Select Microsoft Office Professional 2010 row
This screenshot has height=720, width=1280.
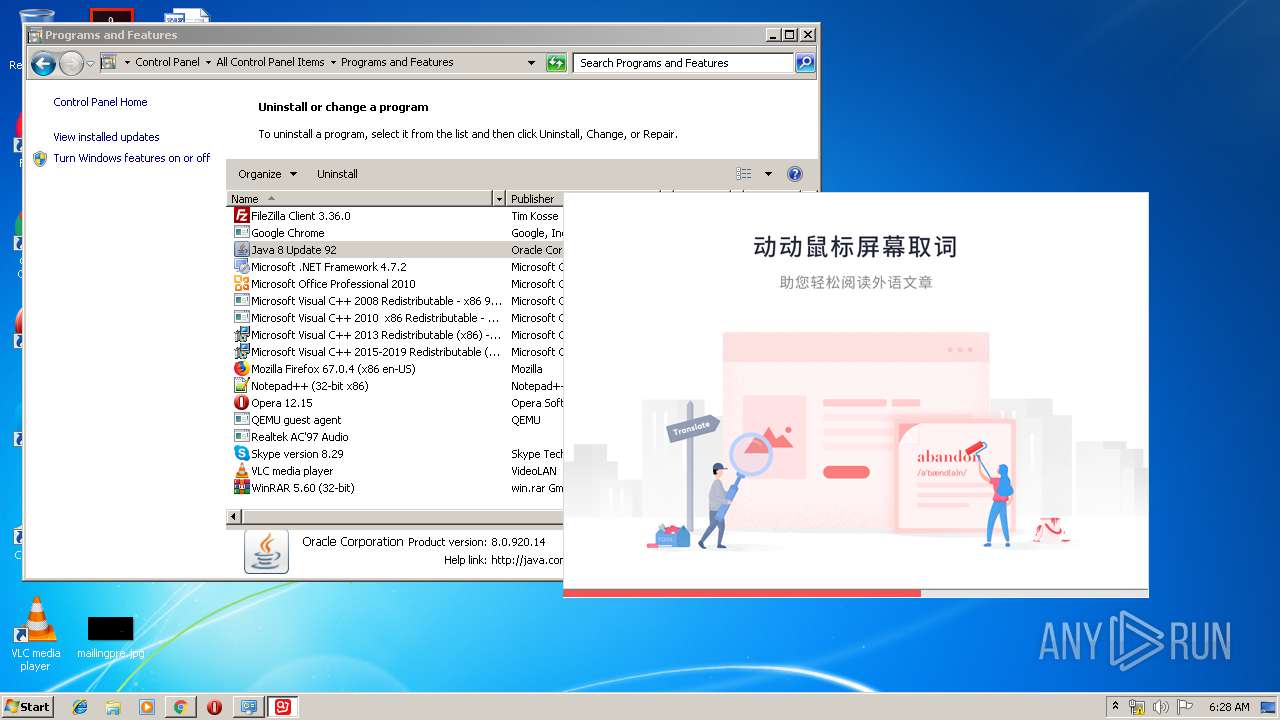click(397, 283)
